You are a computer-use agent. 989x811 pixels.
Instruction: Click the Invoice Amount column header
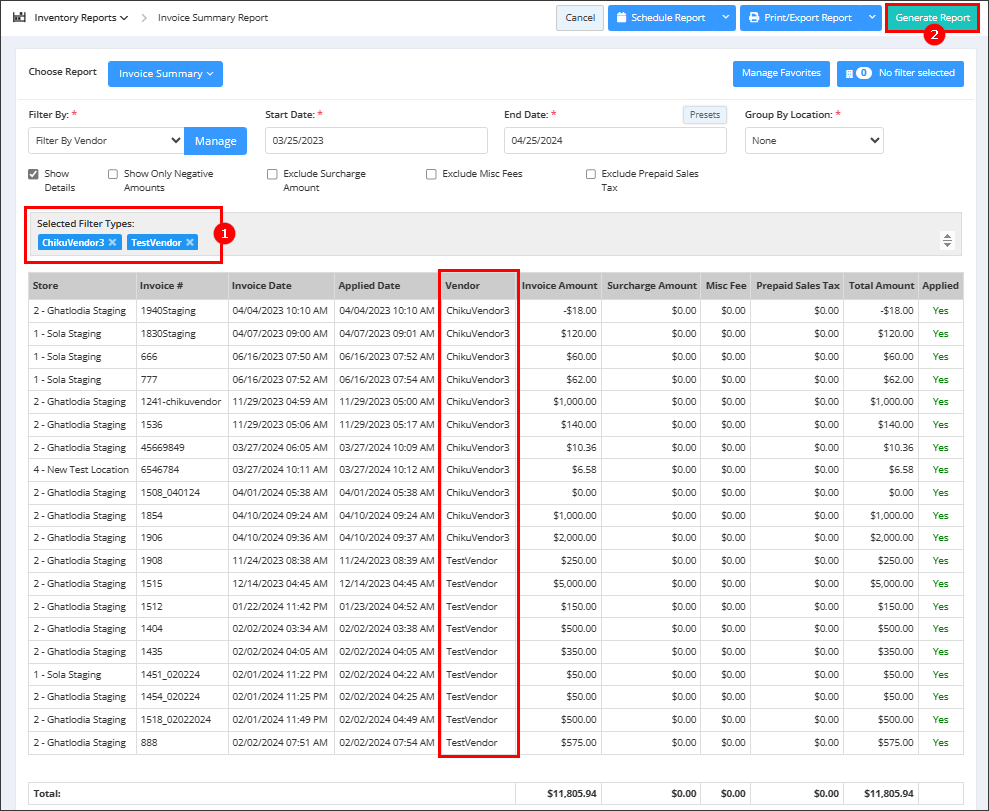click(x=559, y=286)
